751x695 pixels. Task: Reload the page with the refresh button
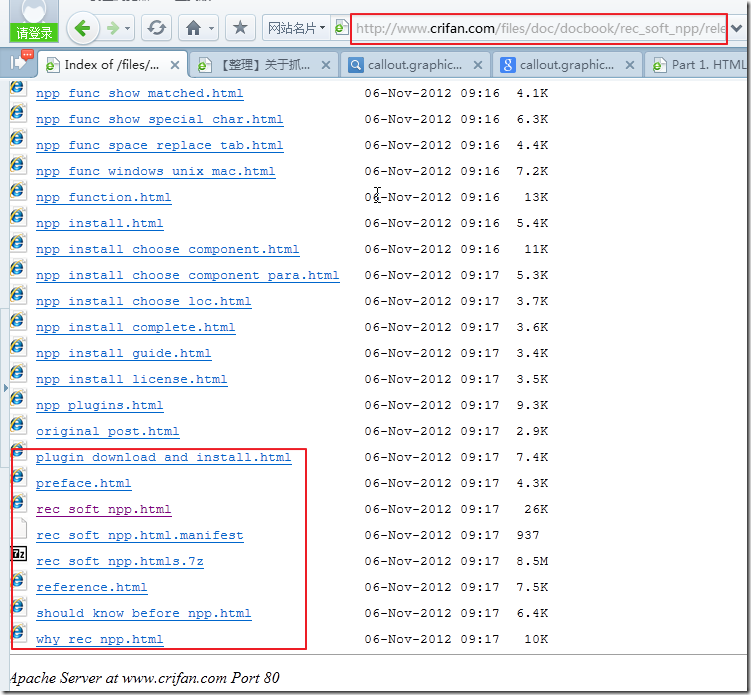[157, 28]
